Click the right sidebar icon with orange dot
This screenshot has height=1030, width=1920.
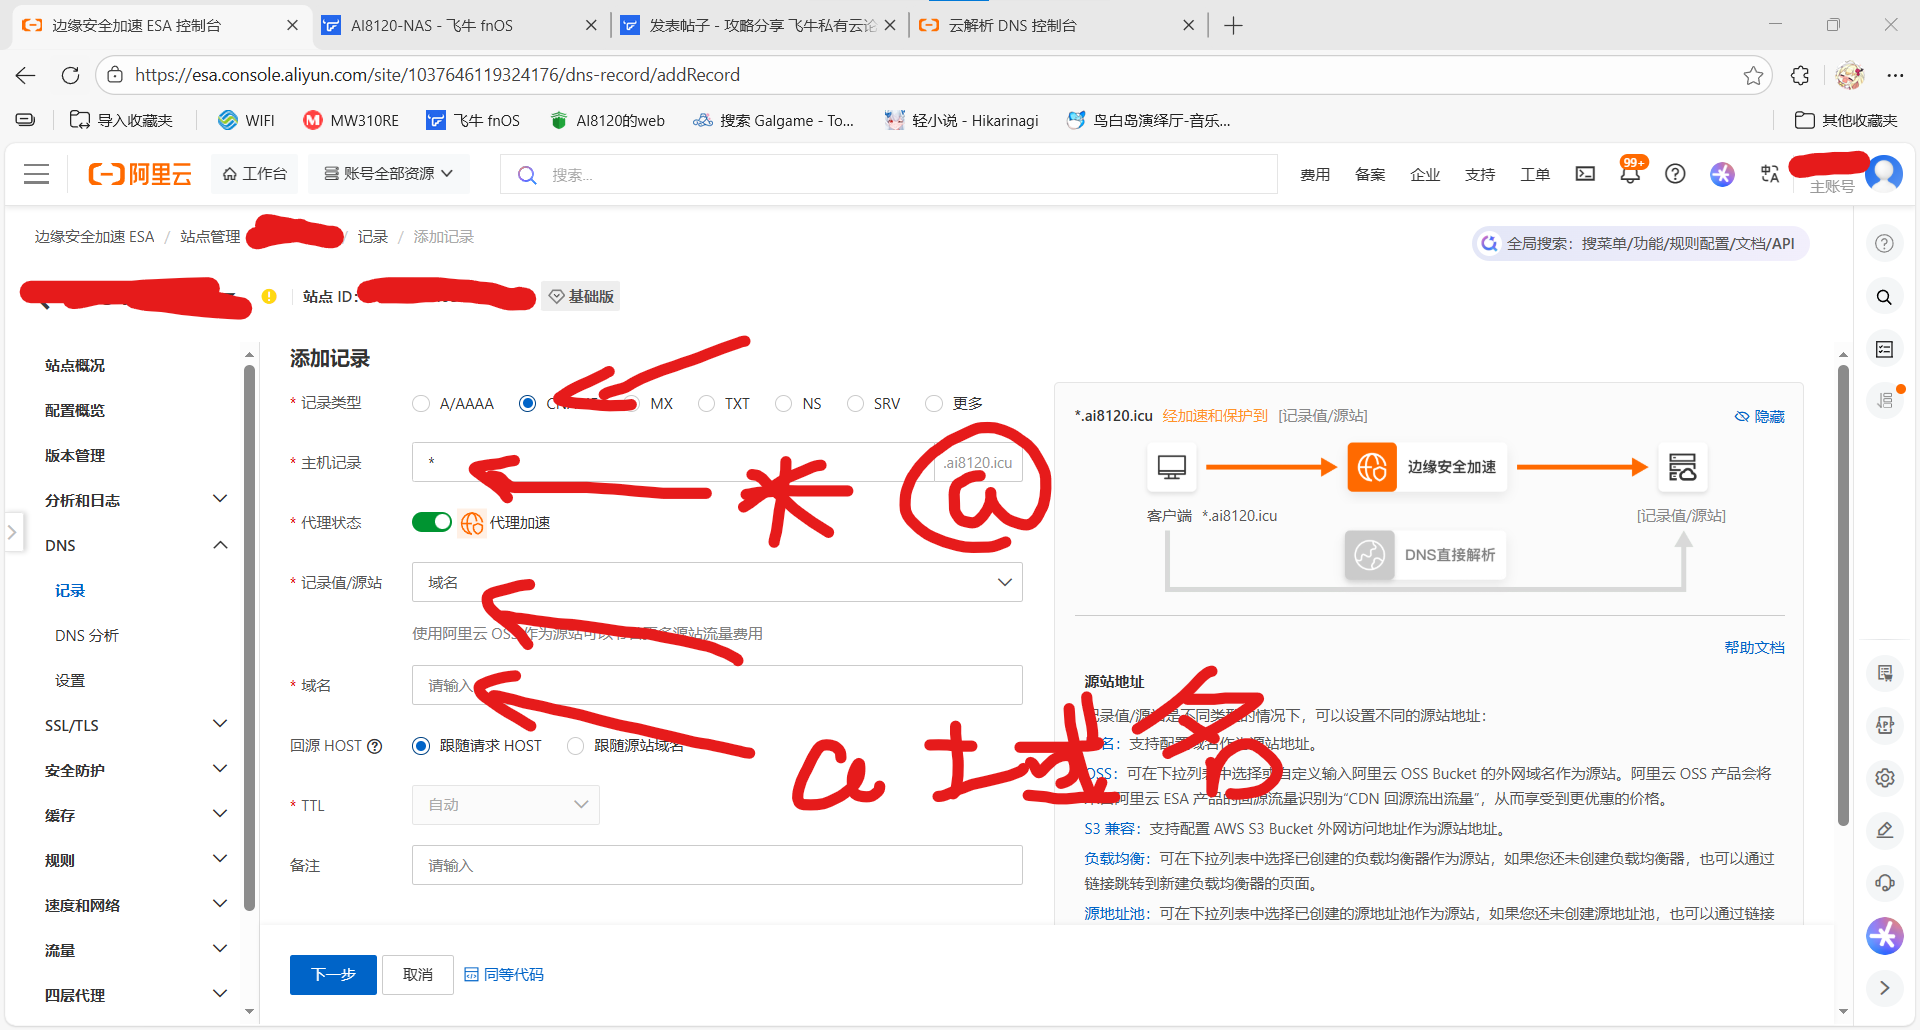[x=1885, y=400]
